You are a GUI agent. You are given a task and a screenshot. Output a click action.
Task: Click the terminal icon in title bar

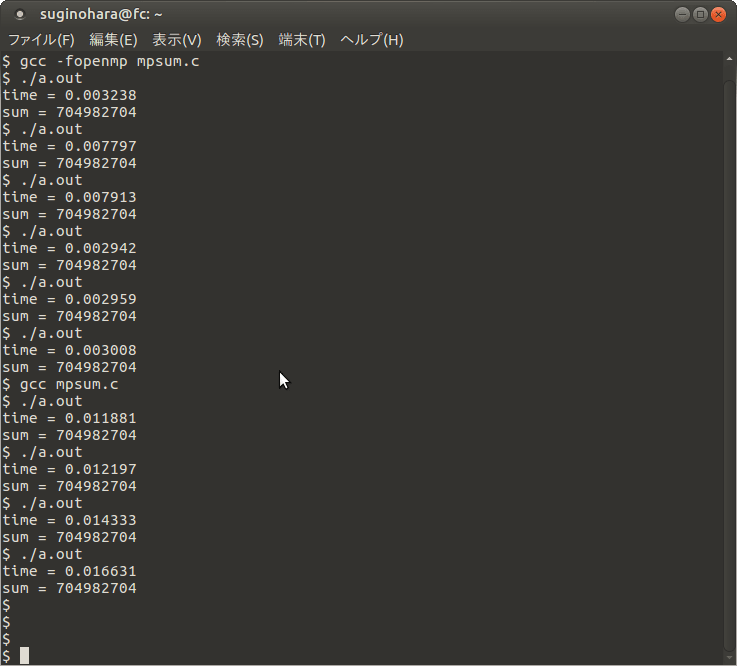click(20, 15)
